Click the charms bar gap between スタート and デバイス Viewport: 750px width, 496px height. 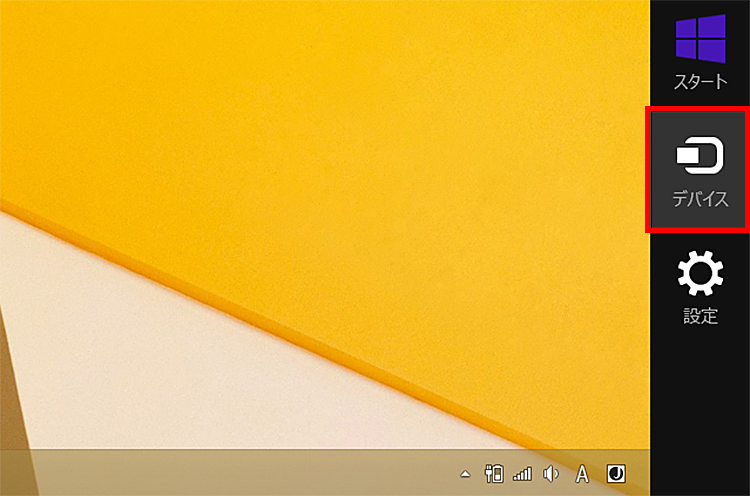coord(700,103)
